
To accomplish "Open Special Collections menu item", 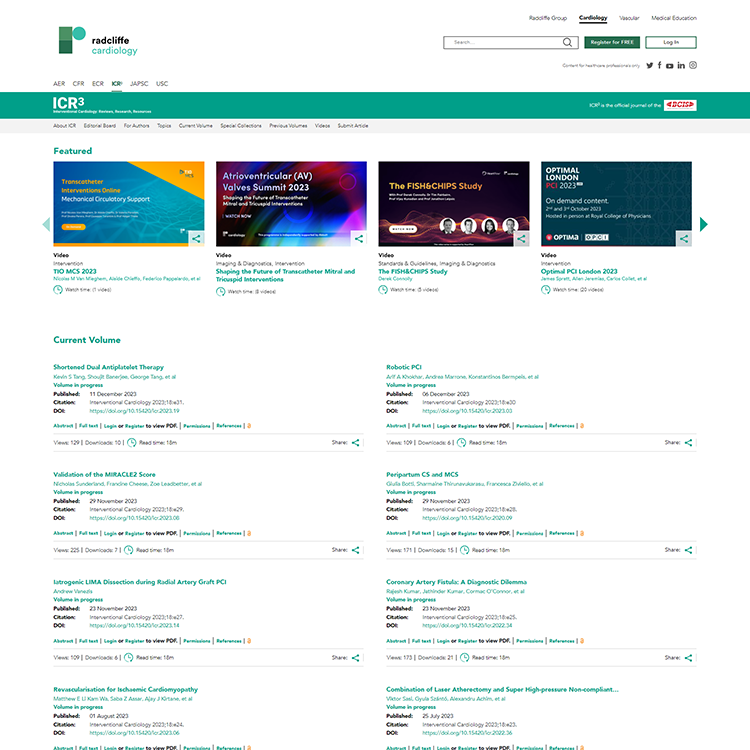I will 241,126.
